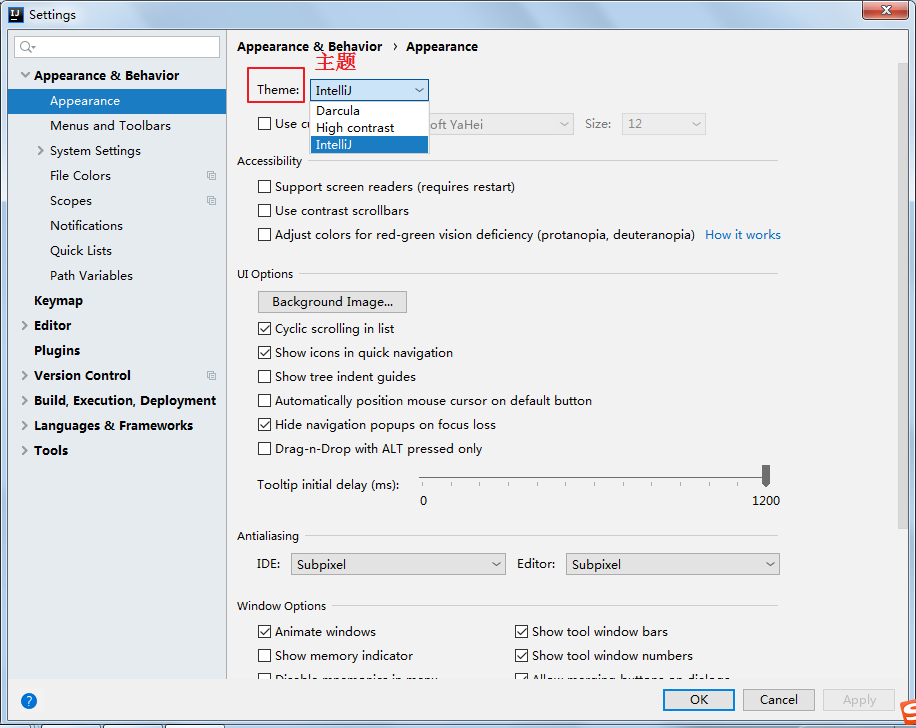This screenshot has height=728, width=916.
Task: Toggle Show tool window bars checkbox
Action: [522, 632]
